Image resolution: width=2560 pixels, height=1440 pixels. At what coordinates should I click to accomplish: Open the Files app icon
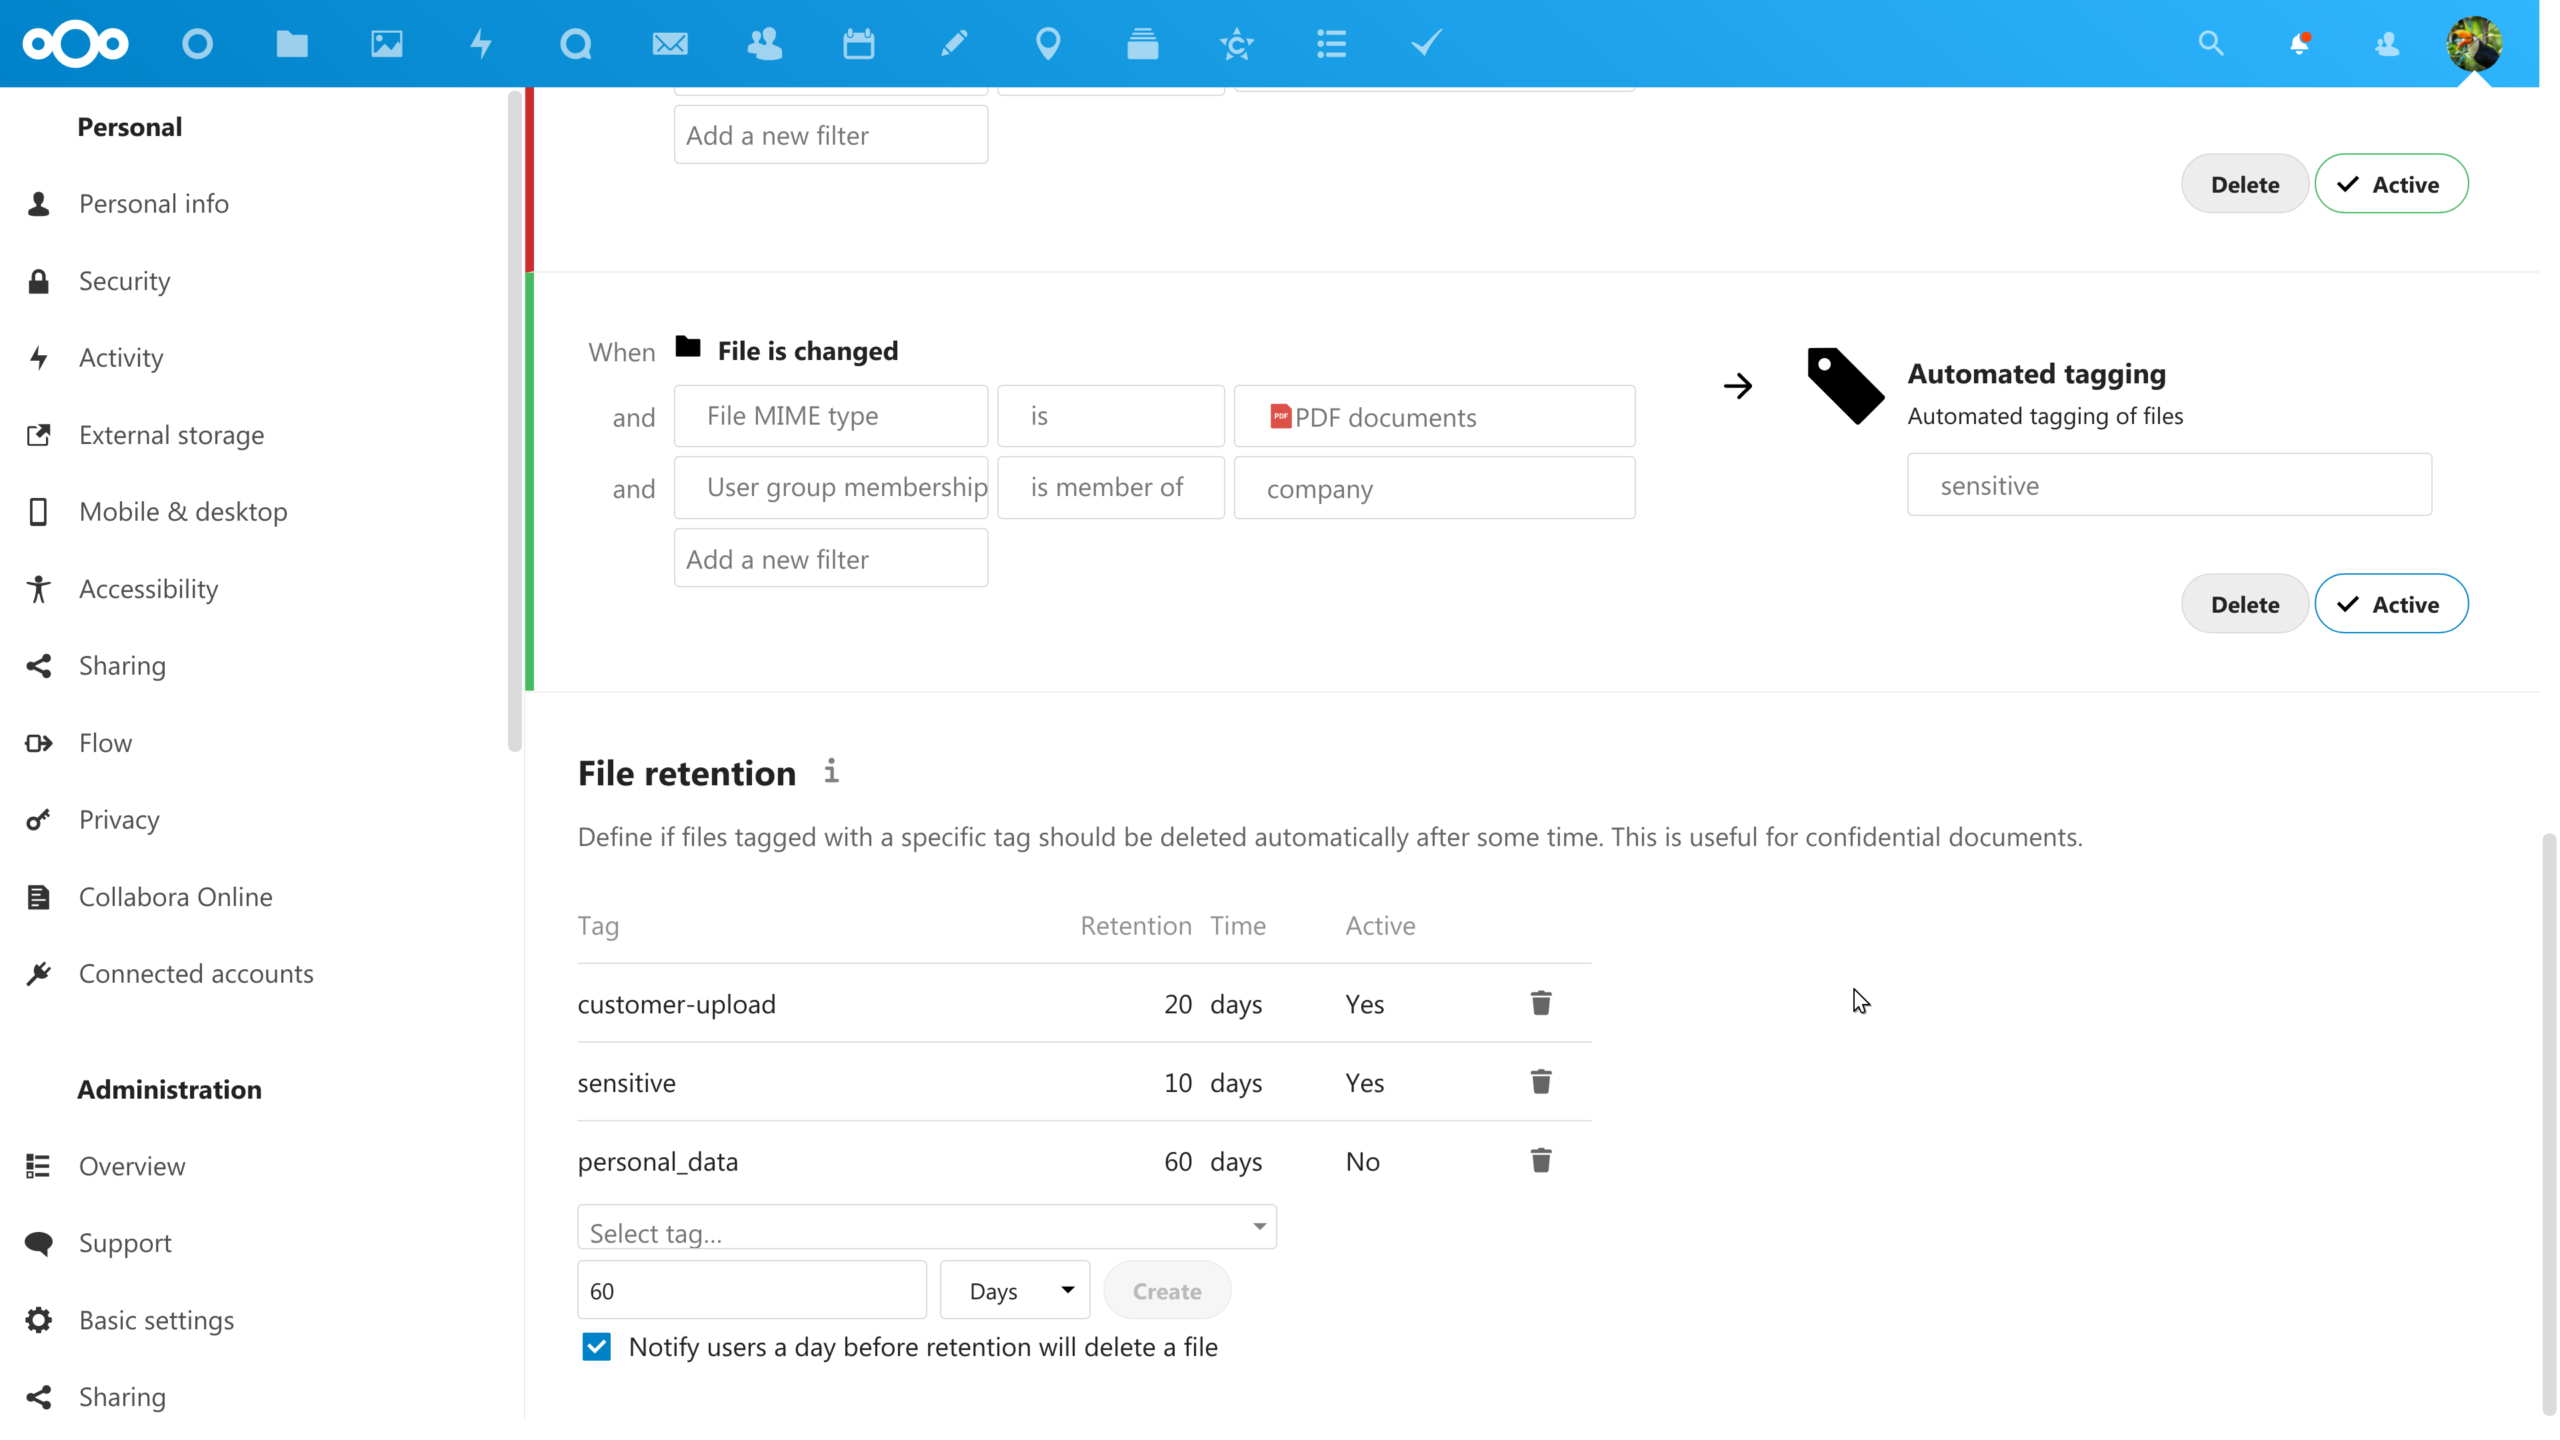pyautogui.click(x=291, y=44)
